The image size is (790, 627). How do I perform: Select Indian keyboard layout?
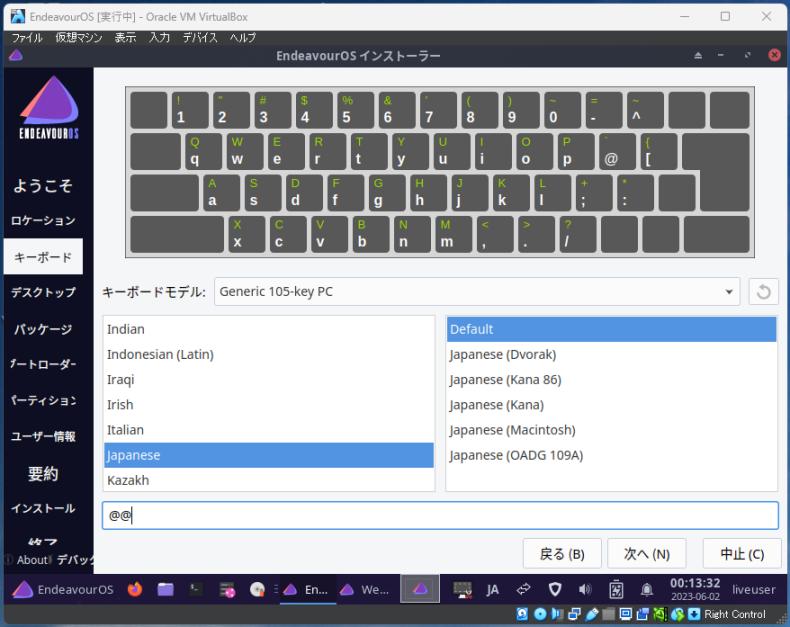[269, 329]
